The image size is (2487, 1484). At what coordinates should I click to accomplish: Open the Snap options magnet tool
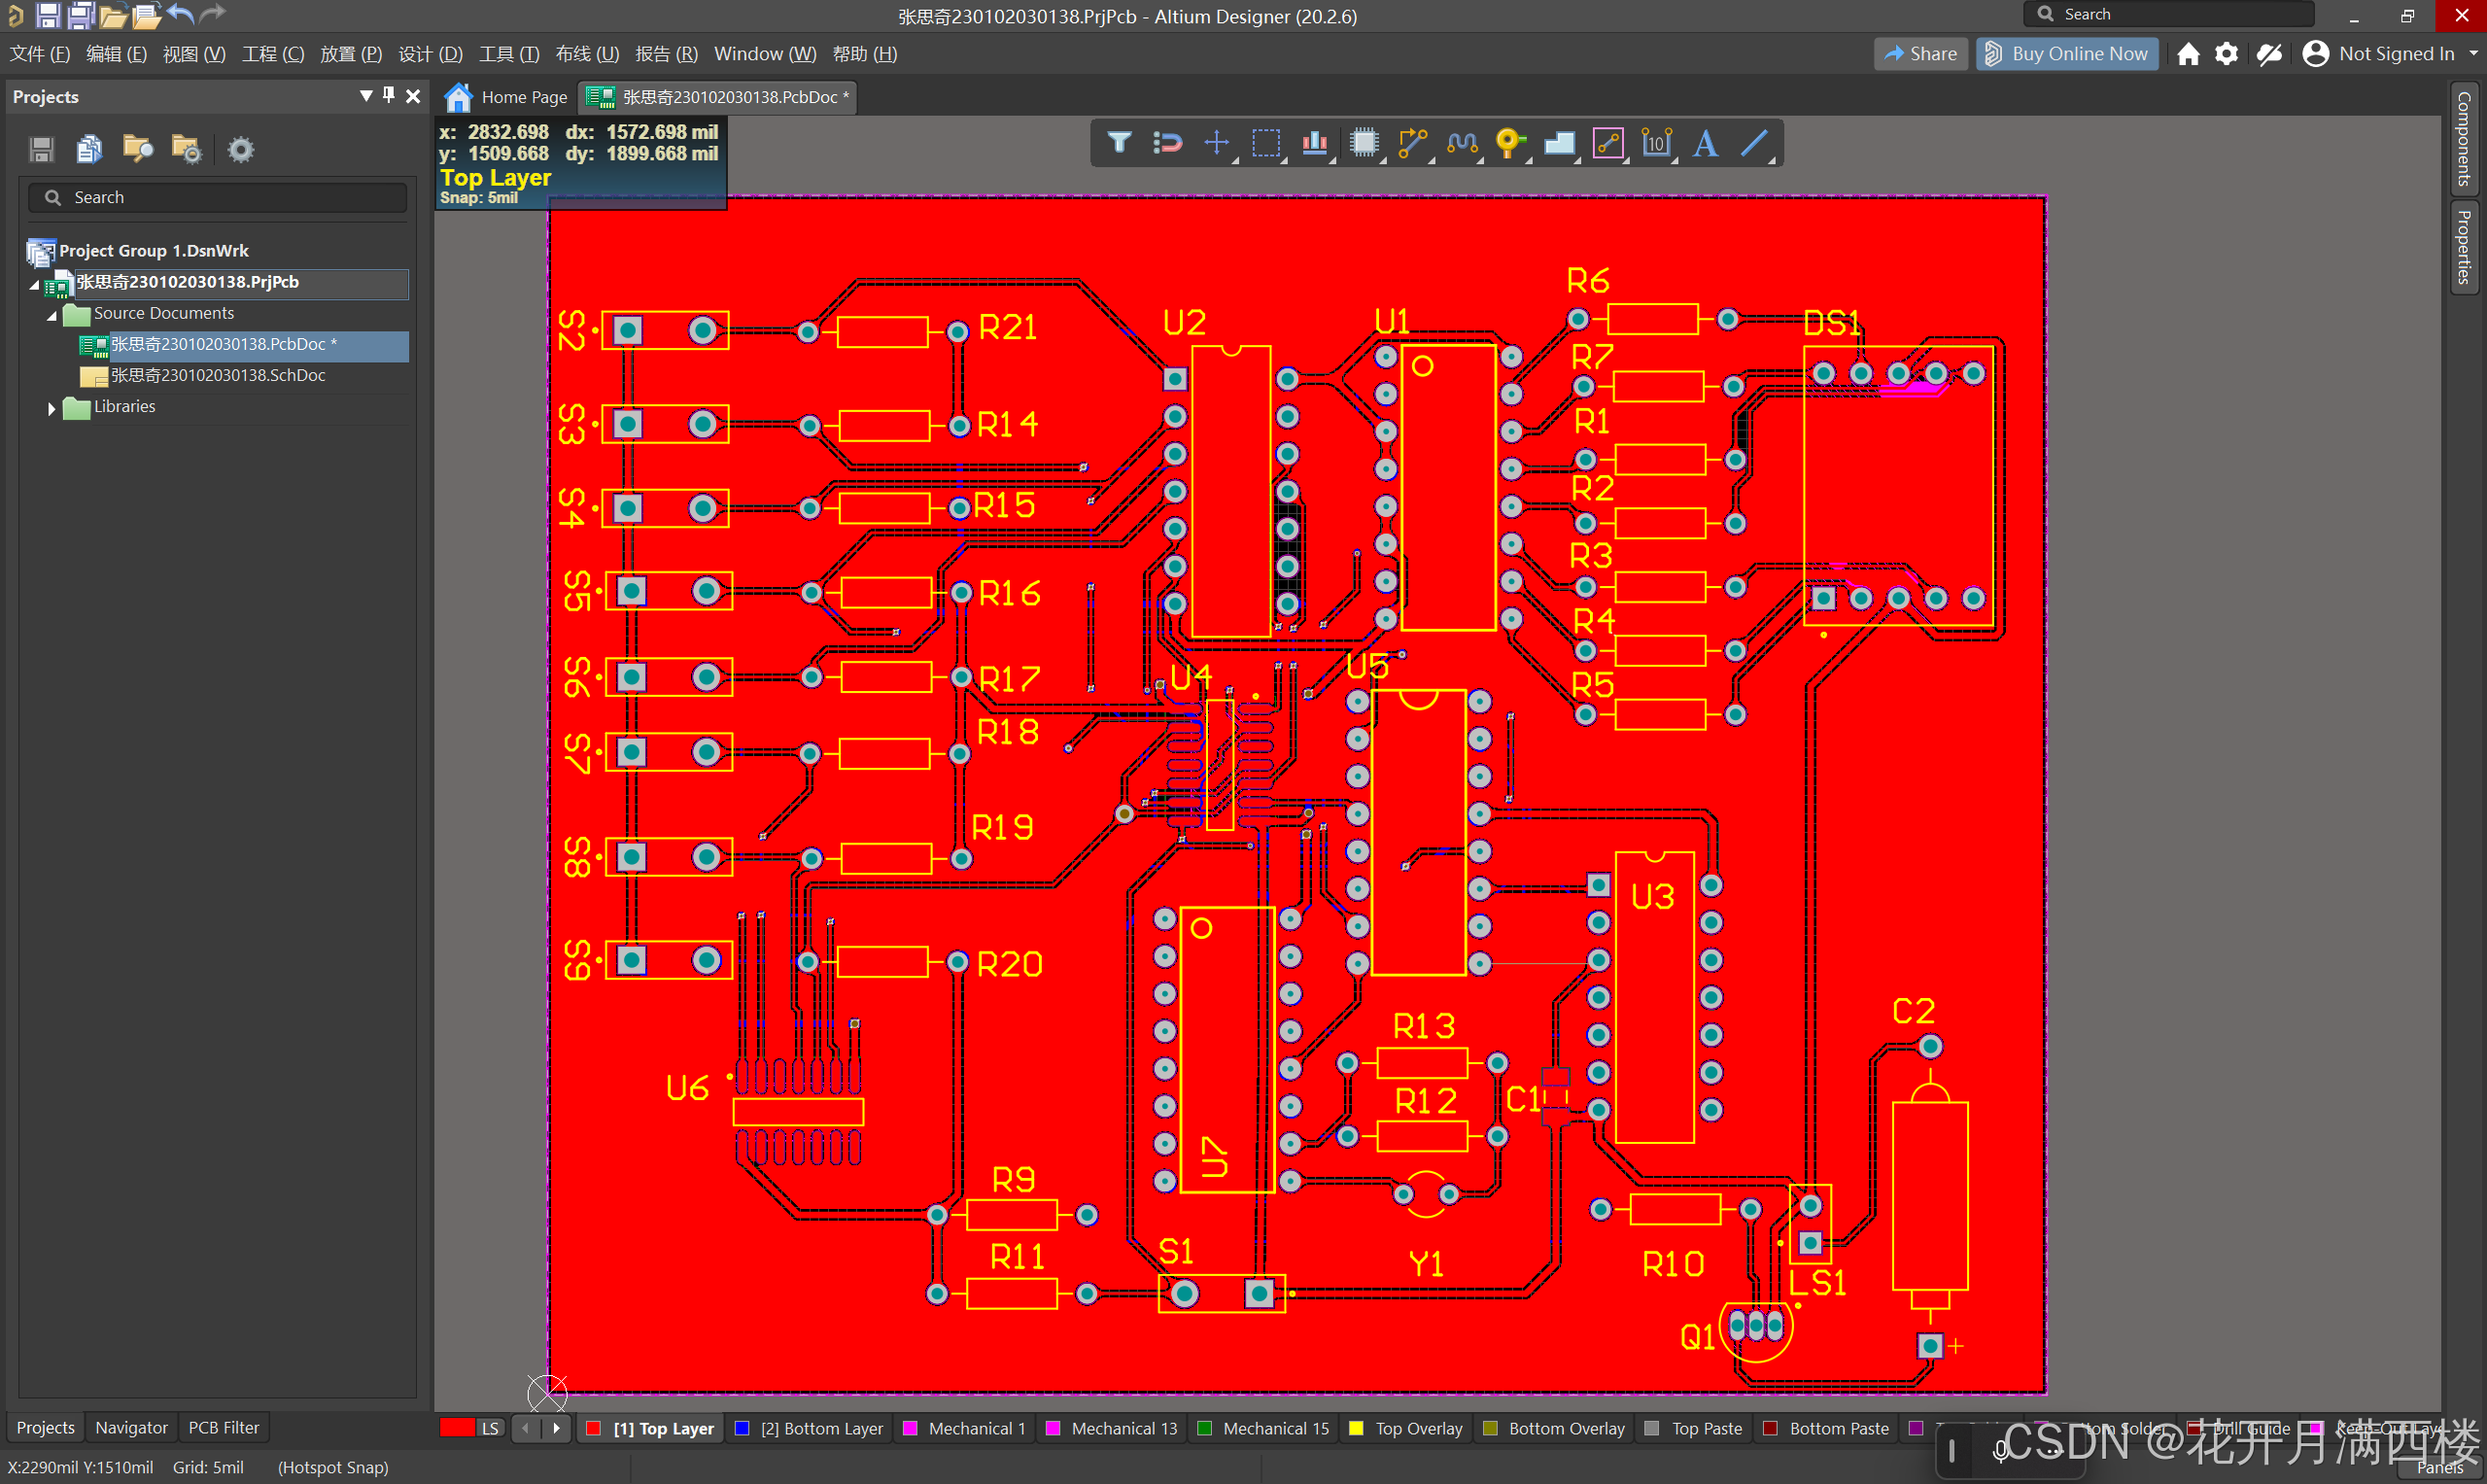(1167, 144)
